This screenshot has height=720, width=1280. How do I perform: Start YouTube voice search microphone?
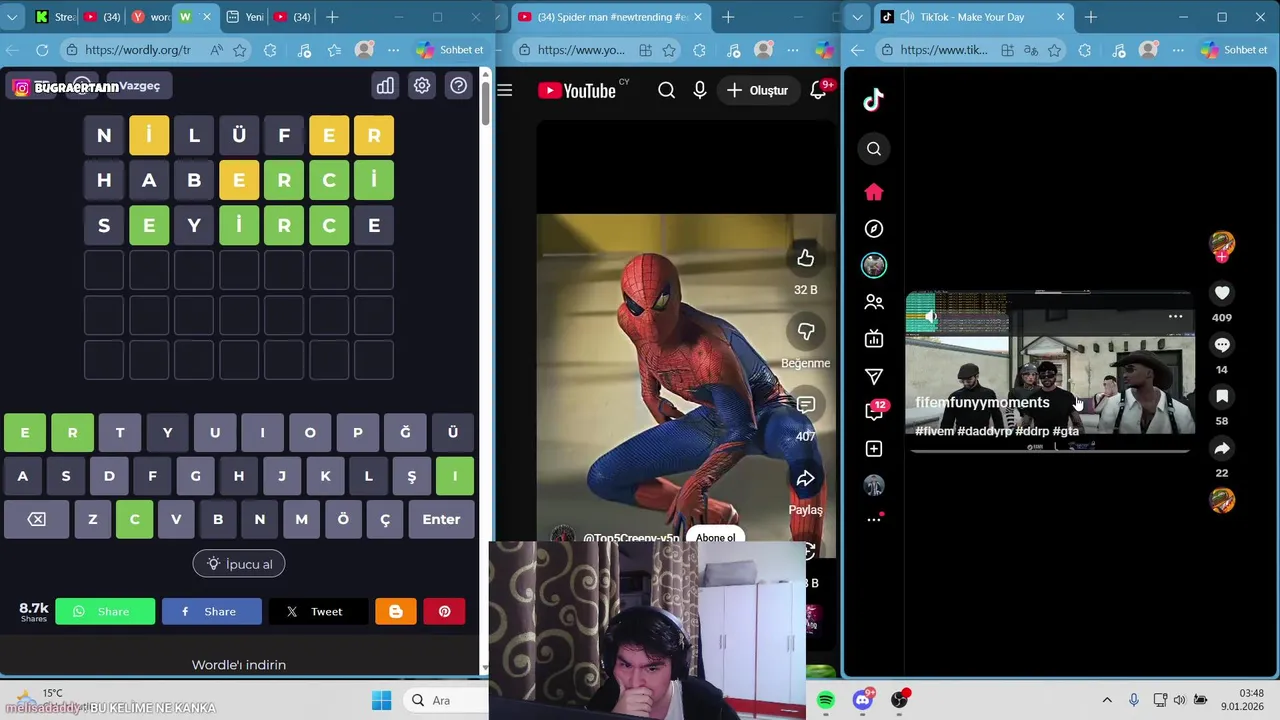click(x=700, y=91)
